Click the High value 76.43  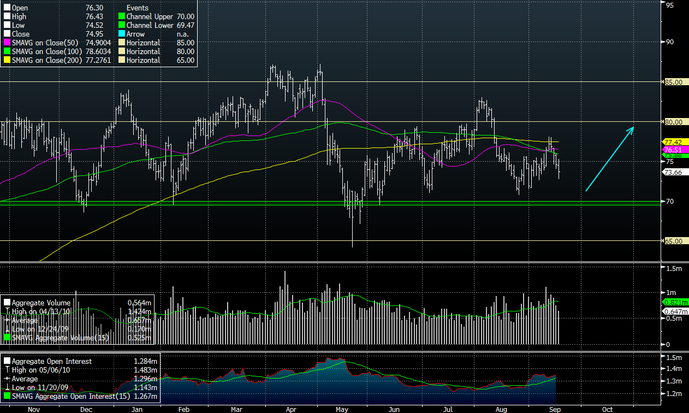(94, 17)
